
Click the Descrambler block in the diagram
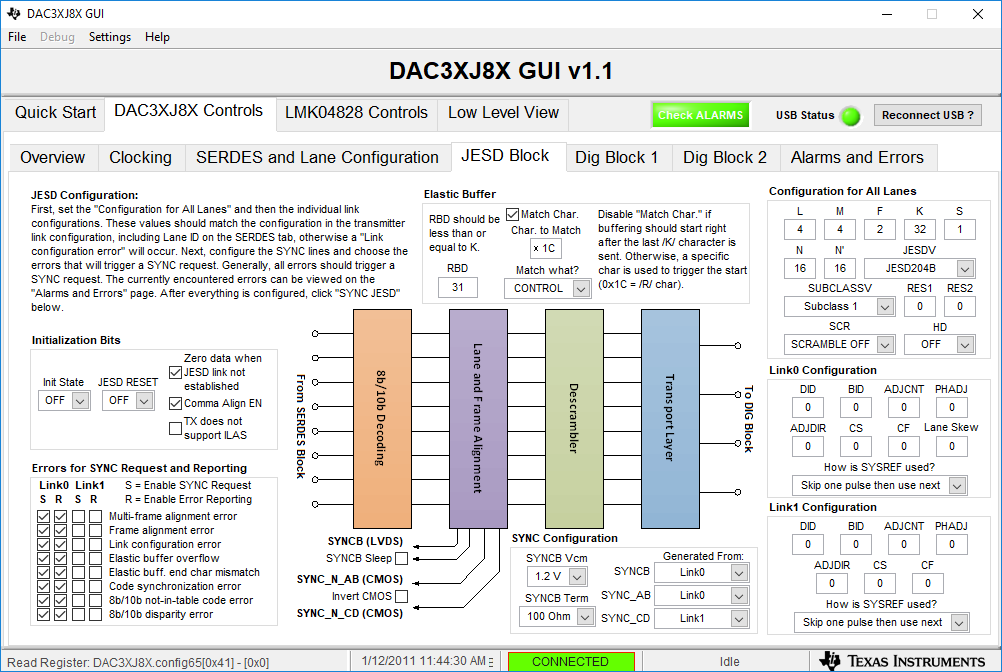coord(574,419)
